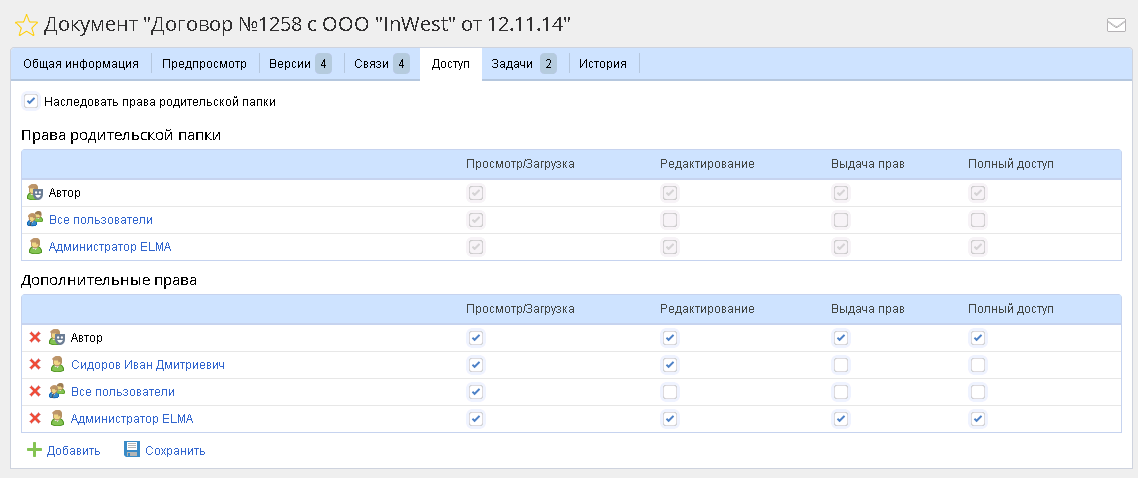Open Сидоров Иван Дмитриевич user link
1138x478 pixels.
pos(147,365)
